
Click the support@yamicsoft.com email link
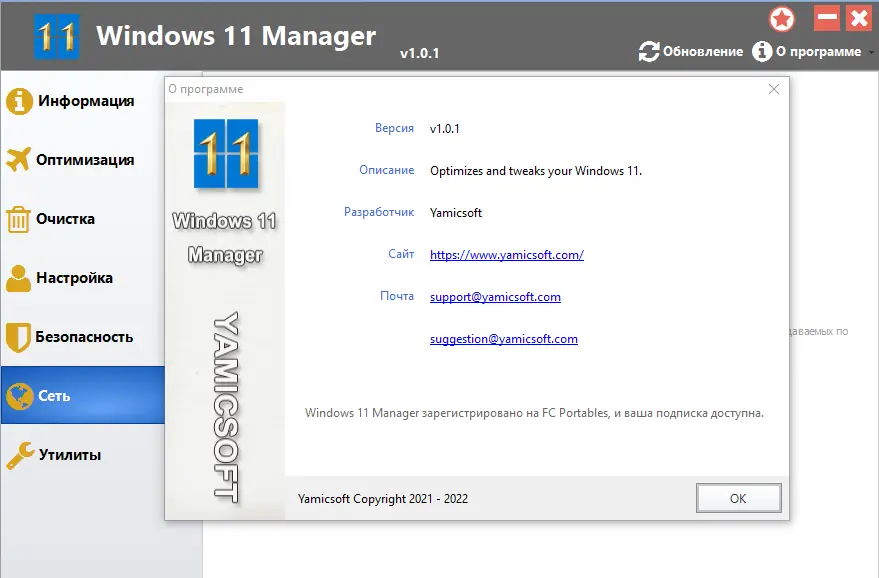[495, 296]
